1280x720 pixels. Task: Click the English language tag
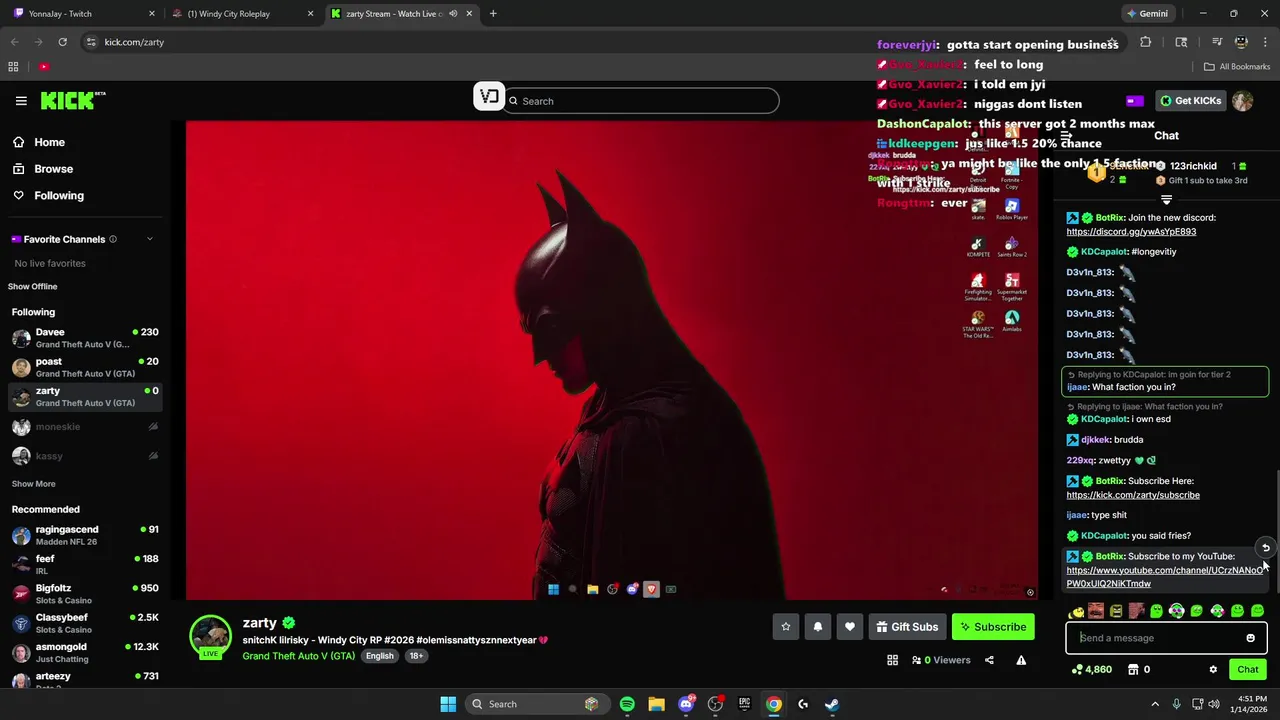(x=379, y=656)
